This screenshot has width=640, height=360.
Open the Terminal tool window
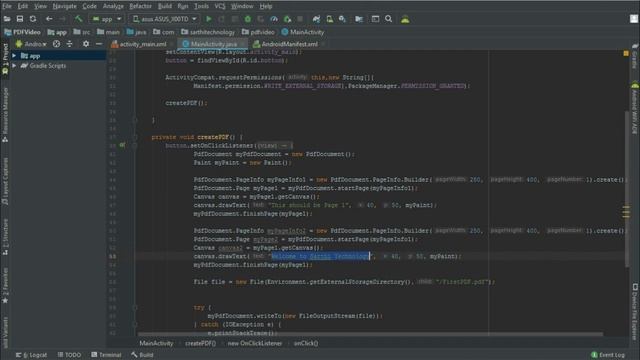(106, 355)
